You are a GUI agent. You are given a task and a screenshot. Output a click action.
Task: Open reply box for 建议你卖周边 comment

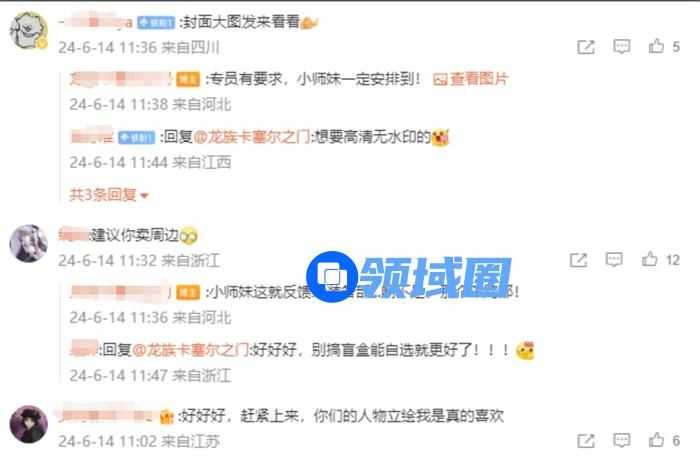[614, 259]
